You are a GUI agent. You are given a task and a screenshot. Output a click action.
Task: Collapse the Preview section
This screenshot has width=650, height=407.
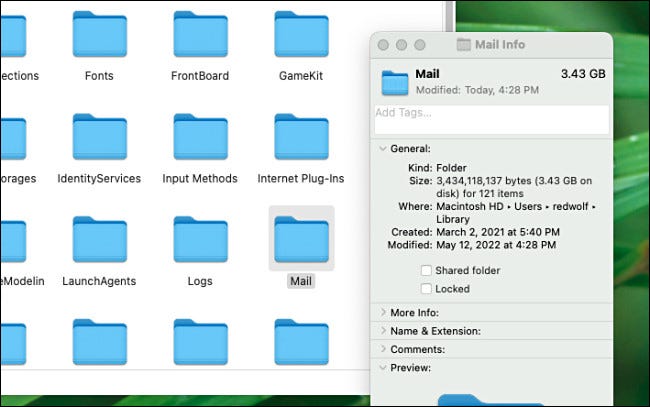(383, 368)
